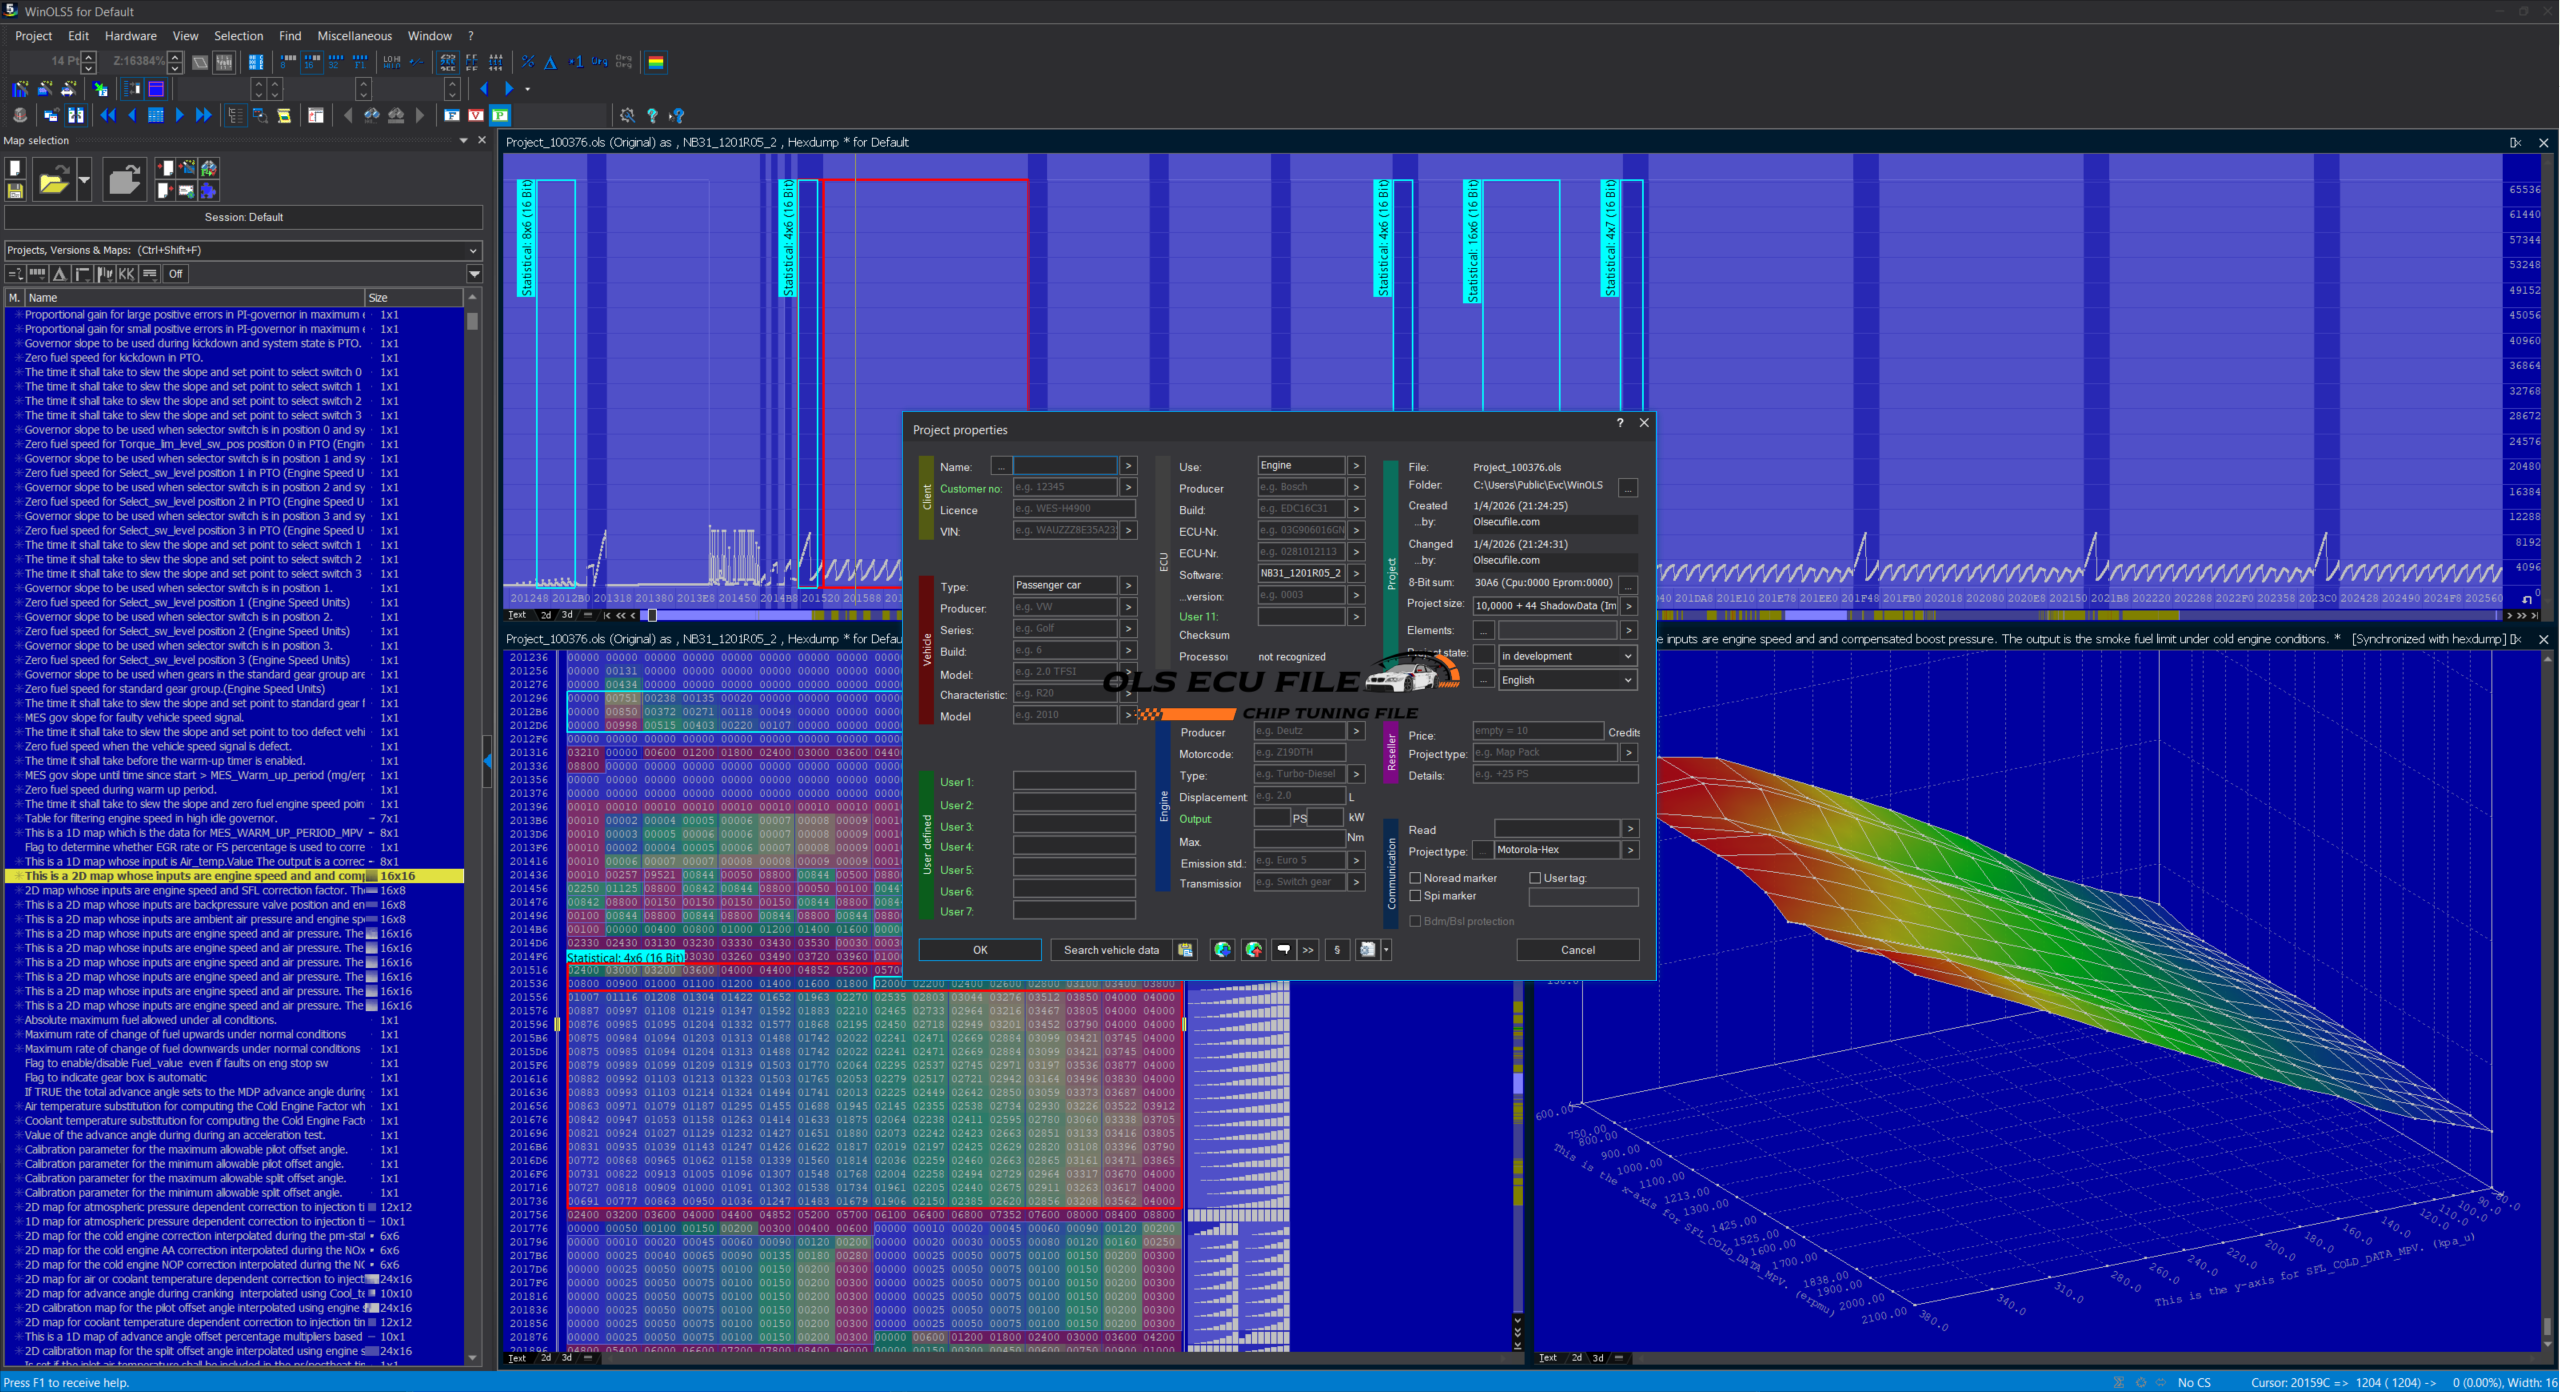Click the red V version toolbar icon
This screenshot has width=2560, height=1392.
pyautogui.click(x=476, y=115)
